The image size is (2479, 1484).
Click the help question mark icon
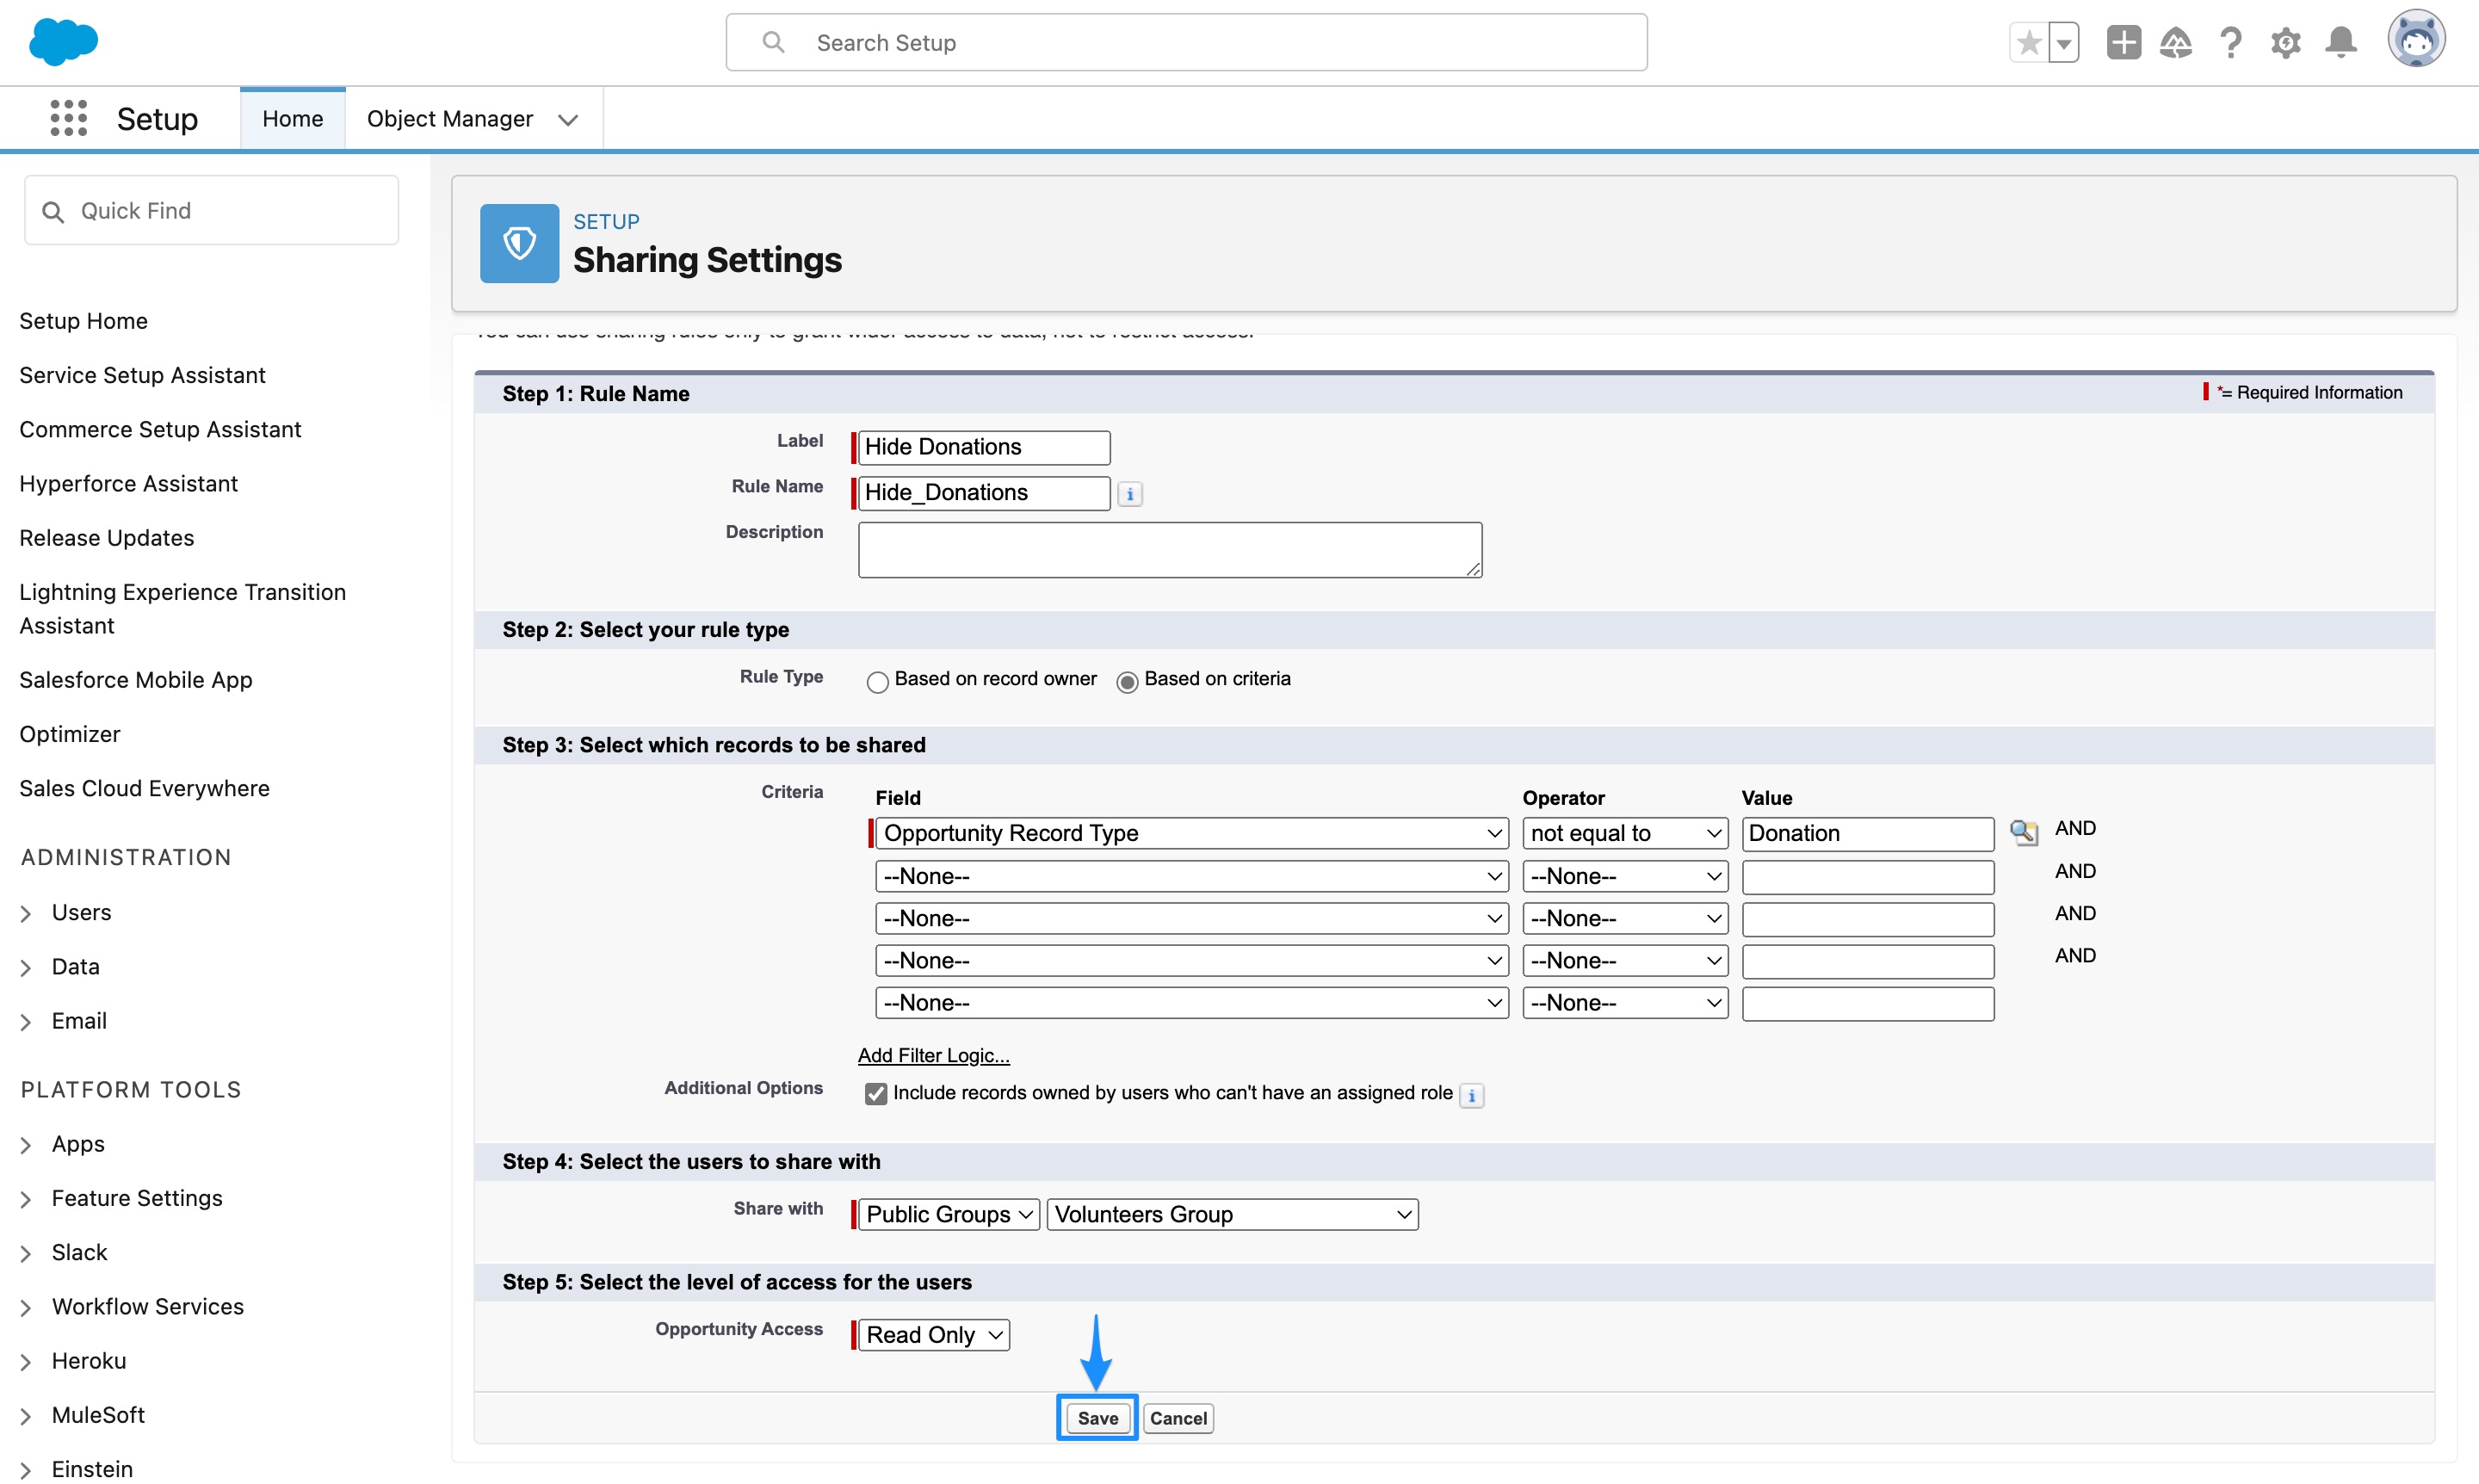click(2231, 42)
